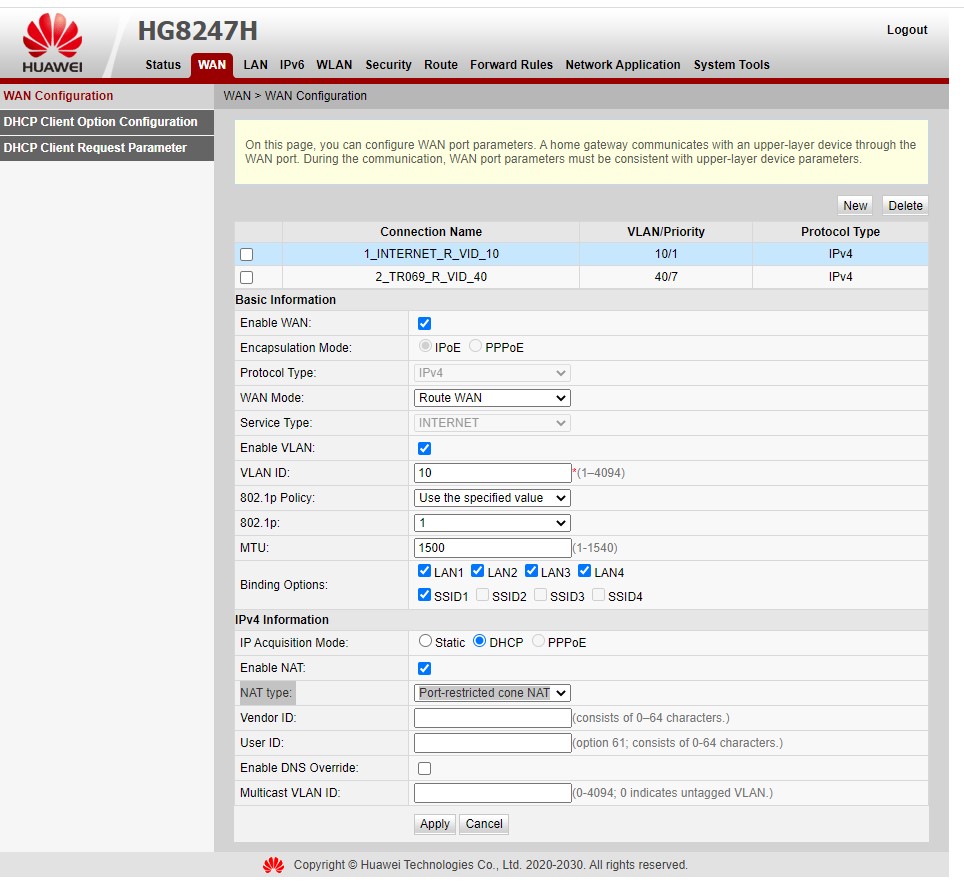Tick checkbox for 2_TR069_R_VID_40 row
Screen dimensions: 964x882
pos(247,277)
